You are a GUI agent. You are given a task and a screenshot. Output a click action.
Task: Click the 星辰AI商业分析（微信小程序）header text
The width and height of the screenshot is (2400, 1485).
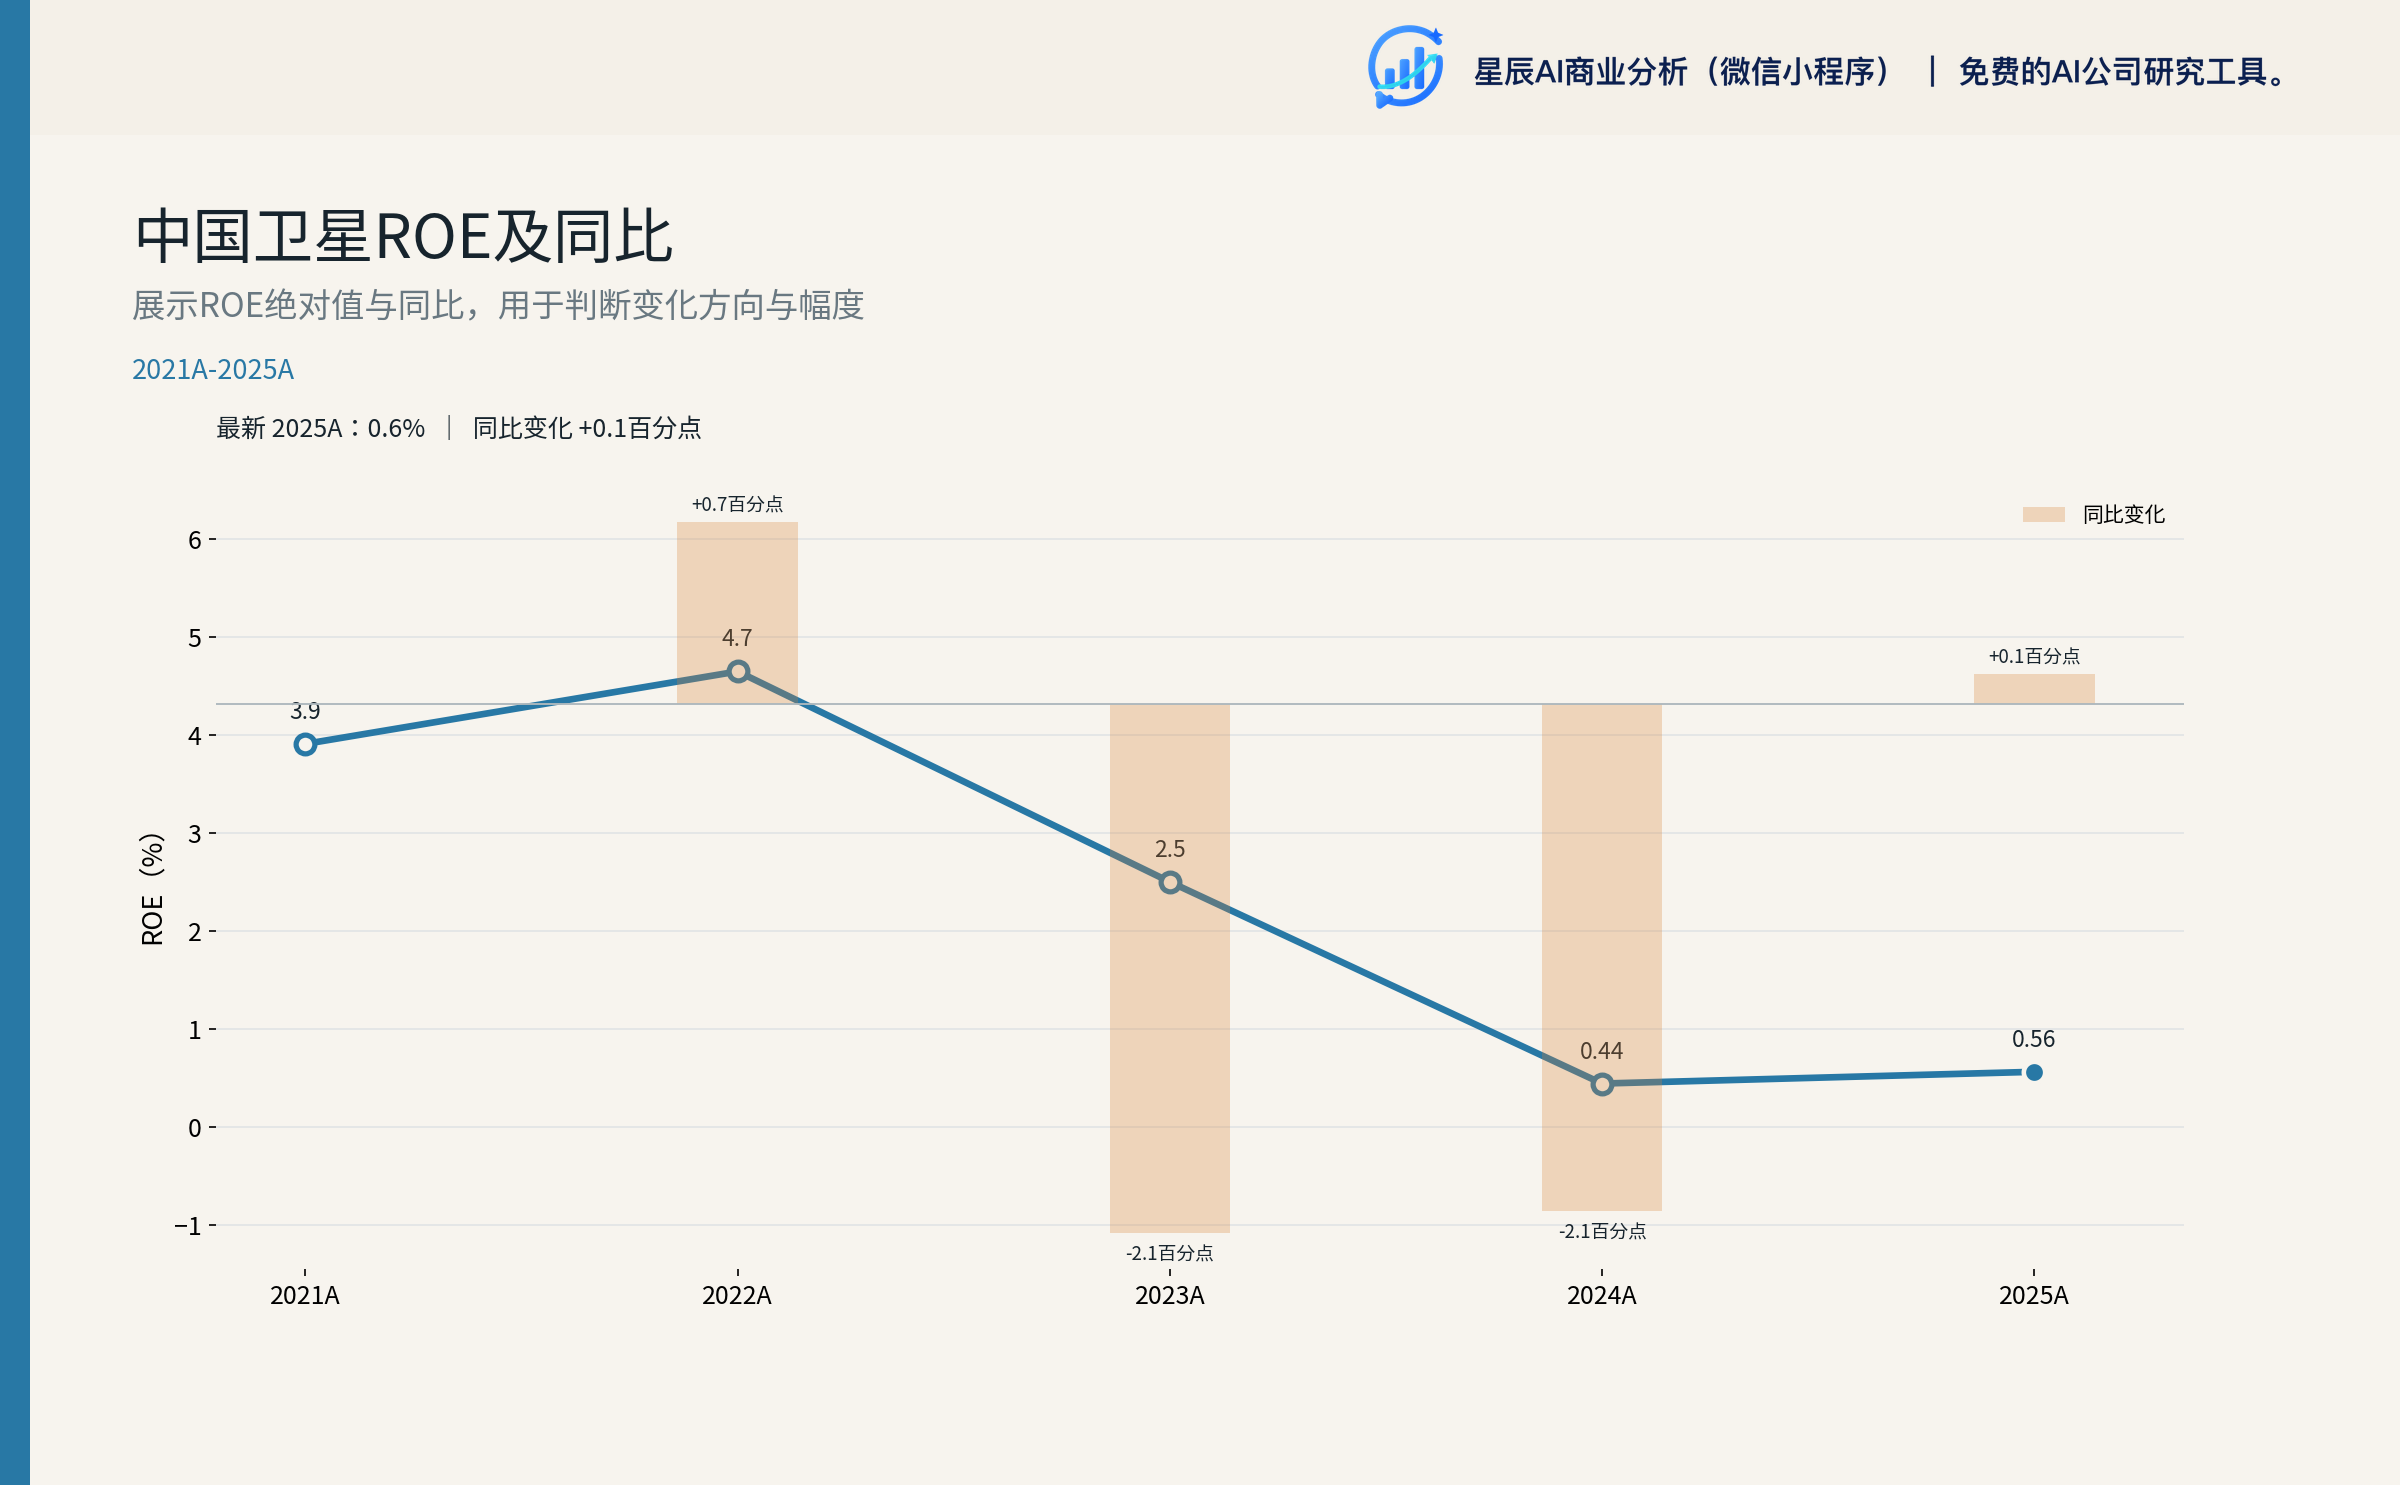(1683, 72)
